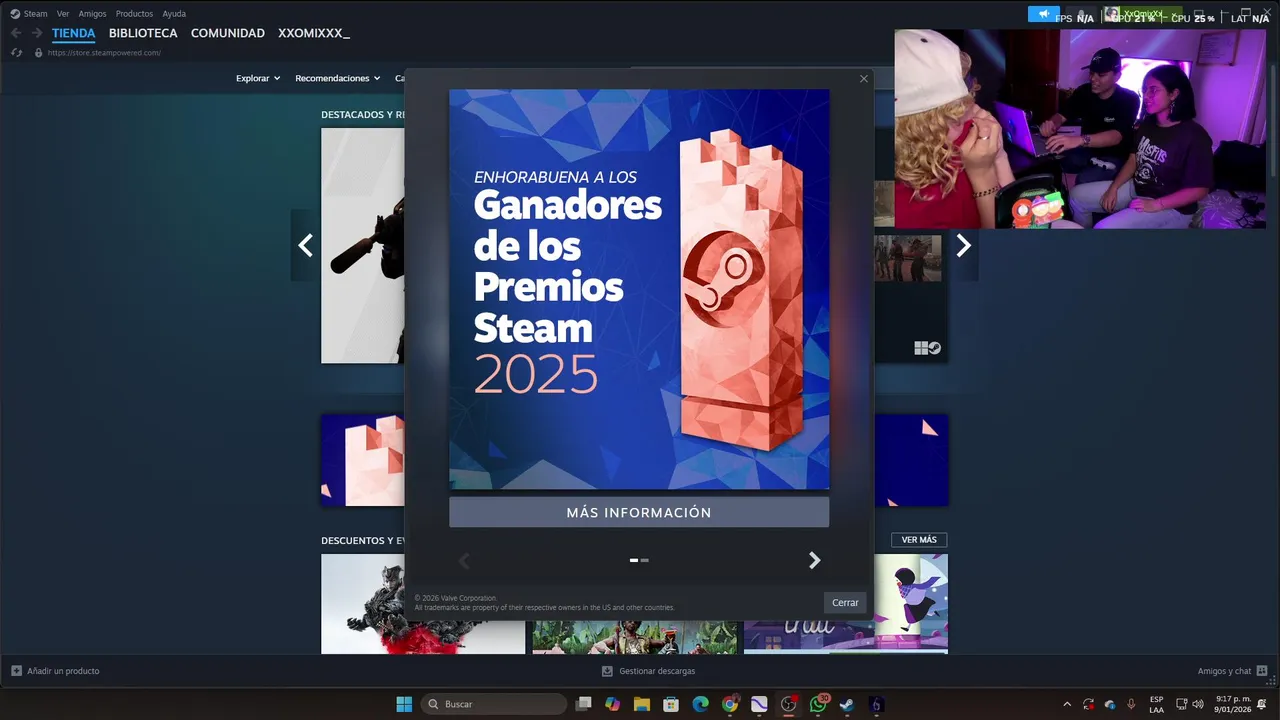Screen dimensions: 1280x720
Task: Open Amigos y chat
Action: click(x=1232, y=671)
